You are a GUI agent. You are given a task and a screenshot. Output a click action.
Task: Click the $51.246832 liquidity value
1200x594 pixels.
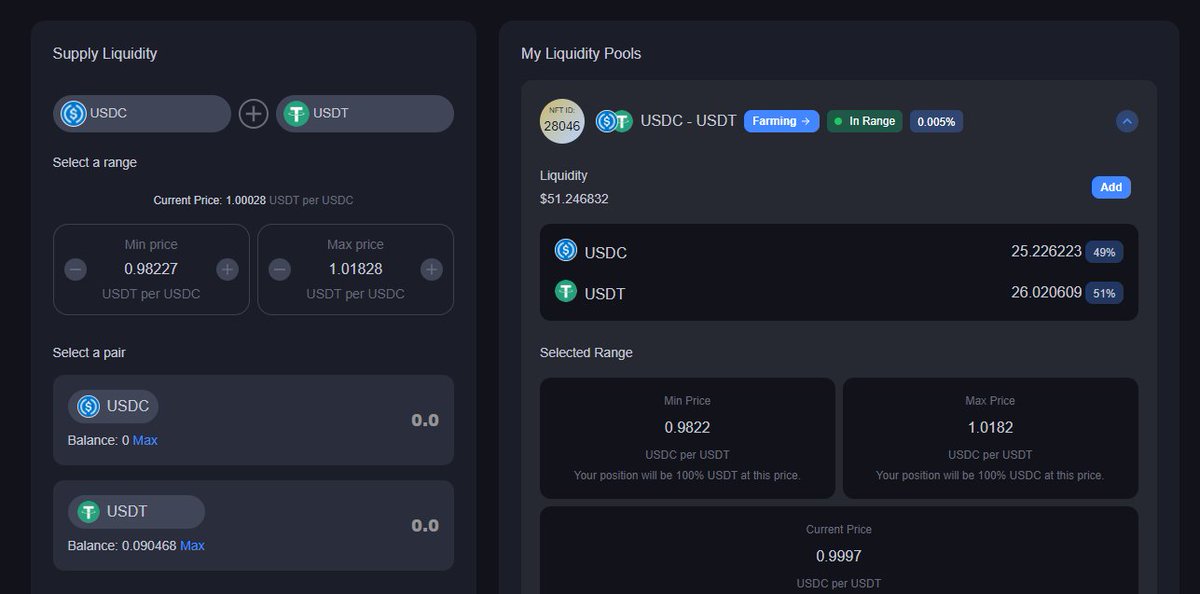[574, 199]
